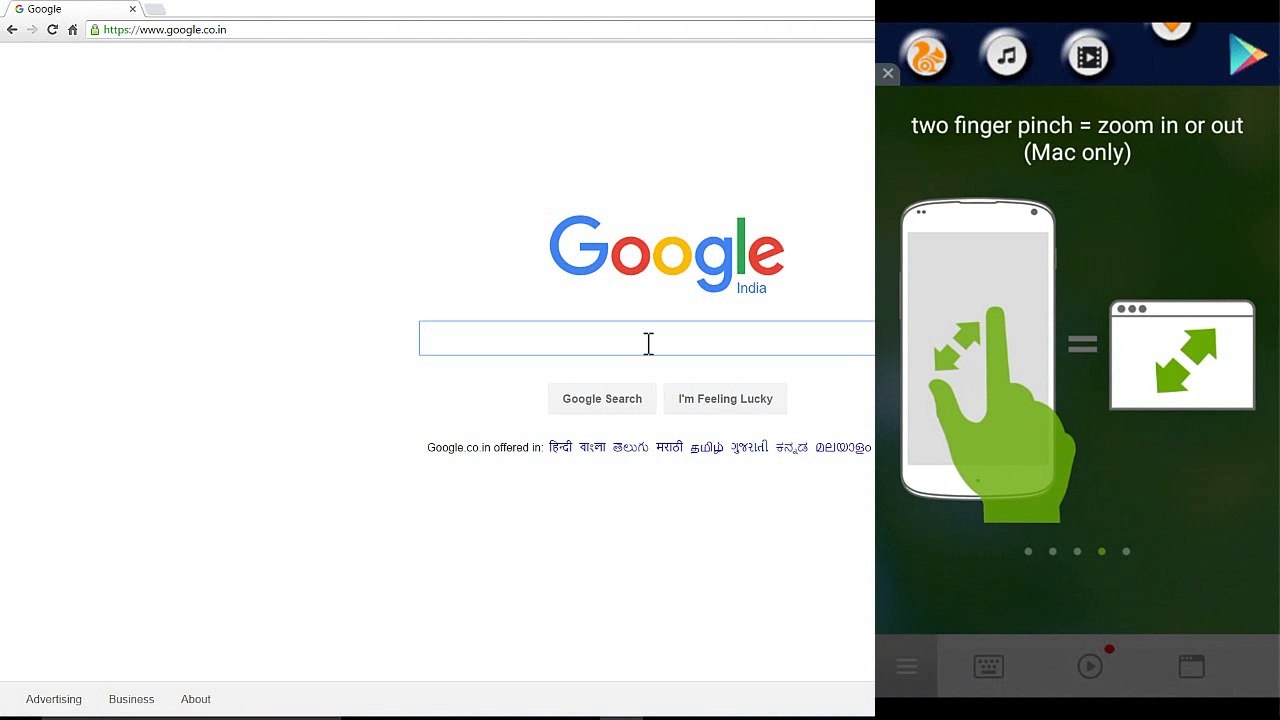1280x720 pixels.
Task: Click the browser window icon in bottom bar
Action: 1191,667
